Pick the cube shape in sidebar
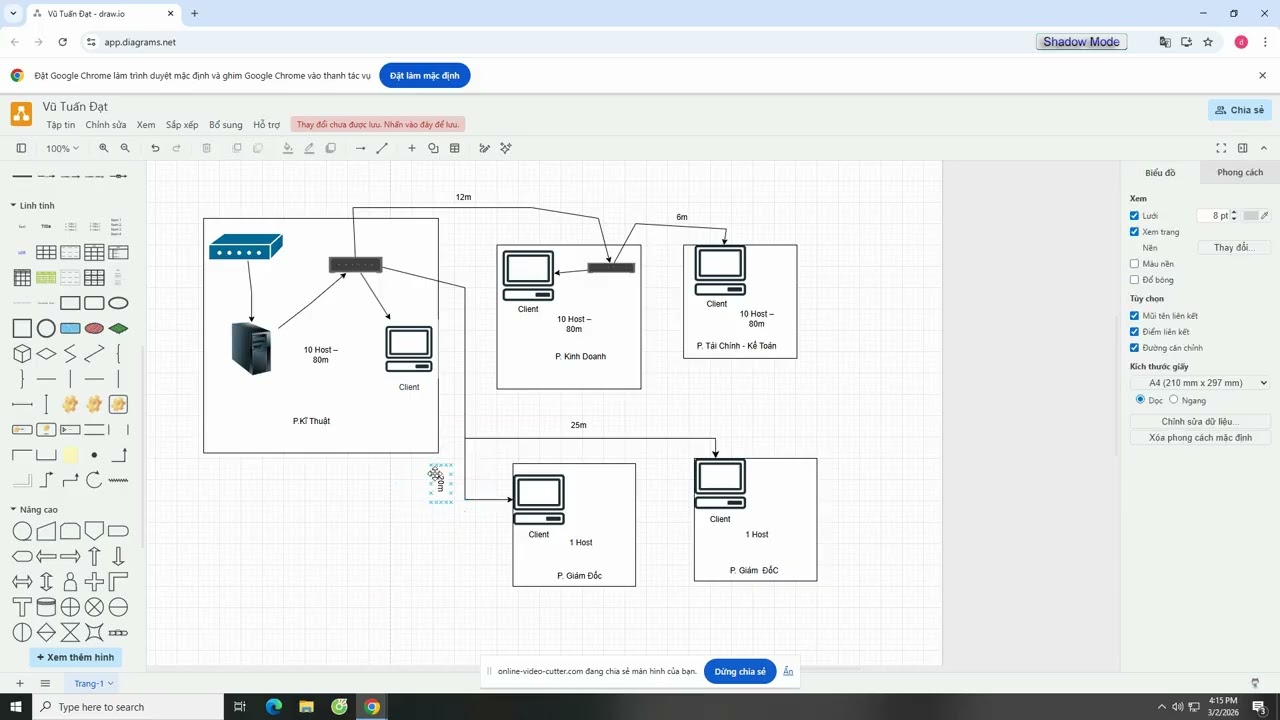The height and width of the screenshot is (720, 1280). pyautogui.click(x=22, y=353)
